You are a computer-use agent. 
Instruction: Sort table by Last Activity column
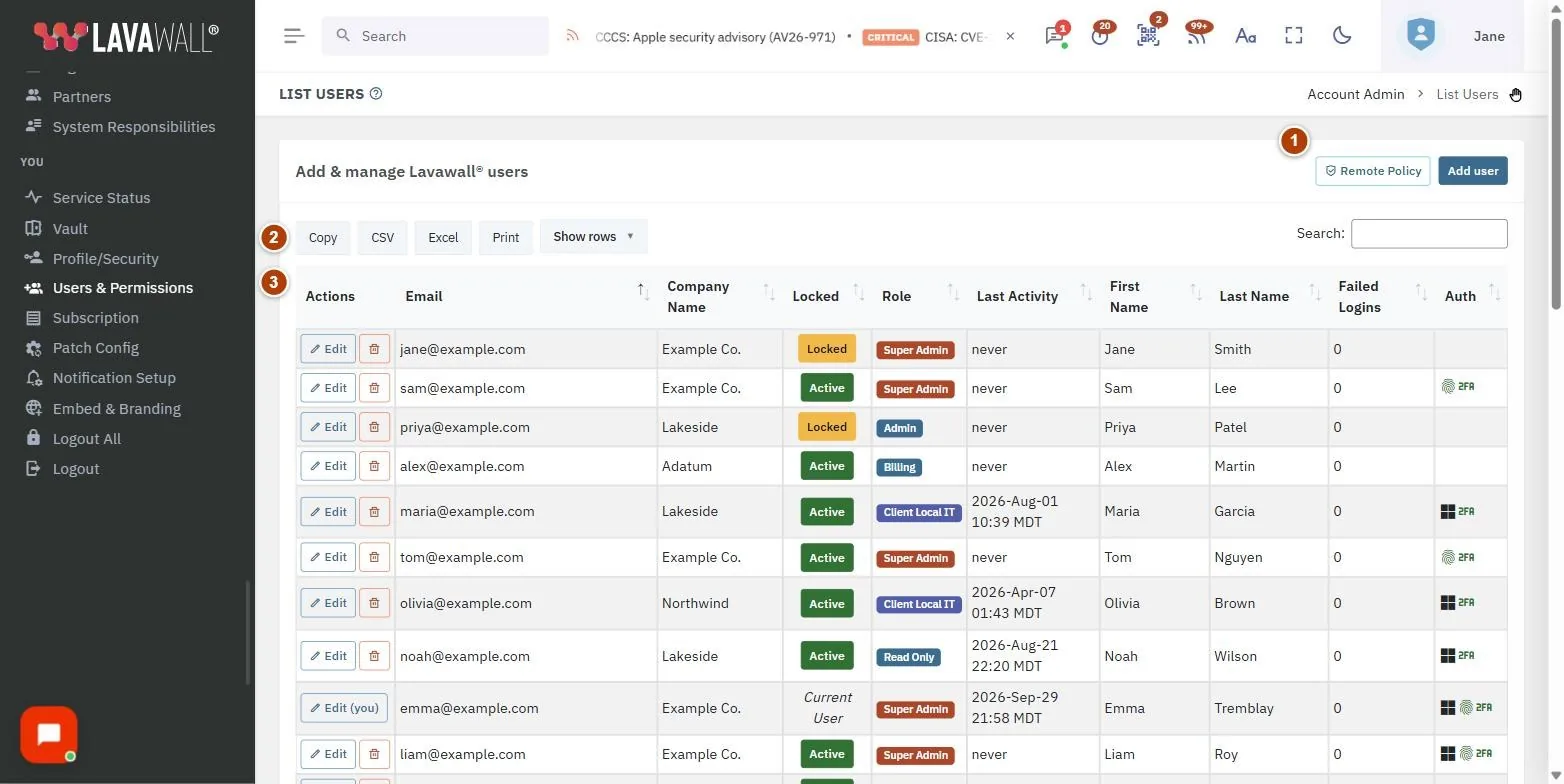(x=1033, y=296)
